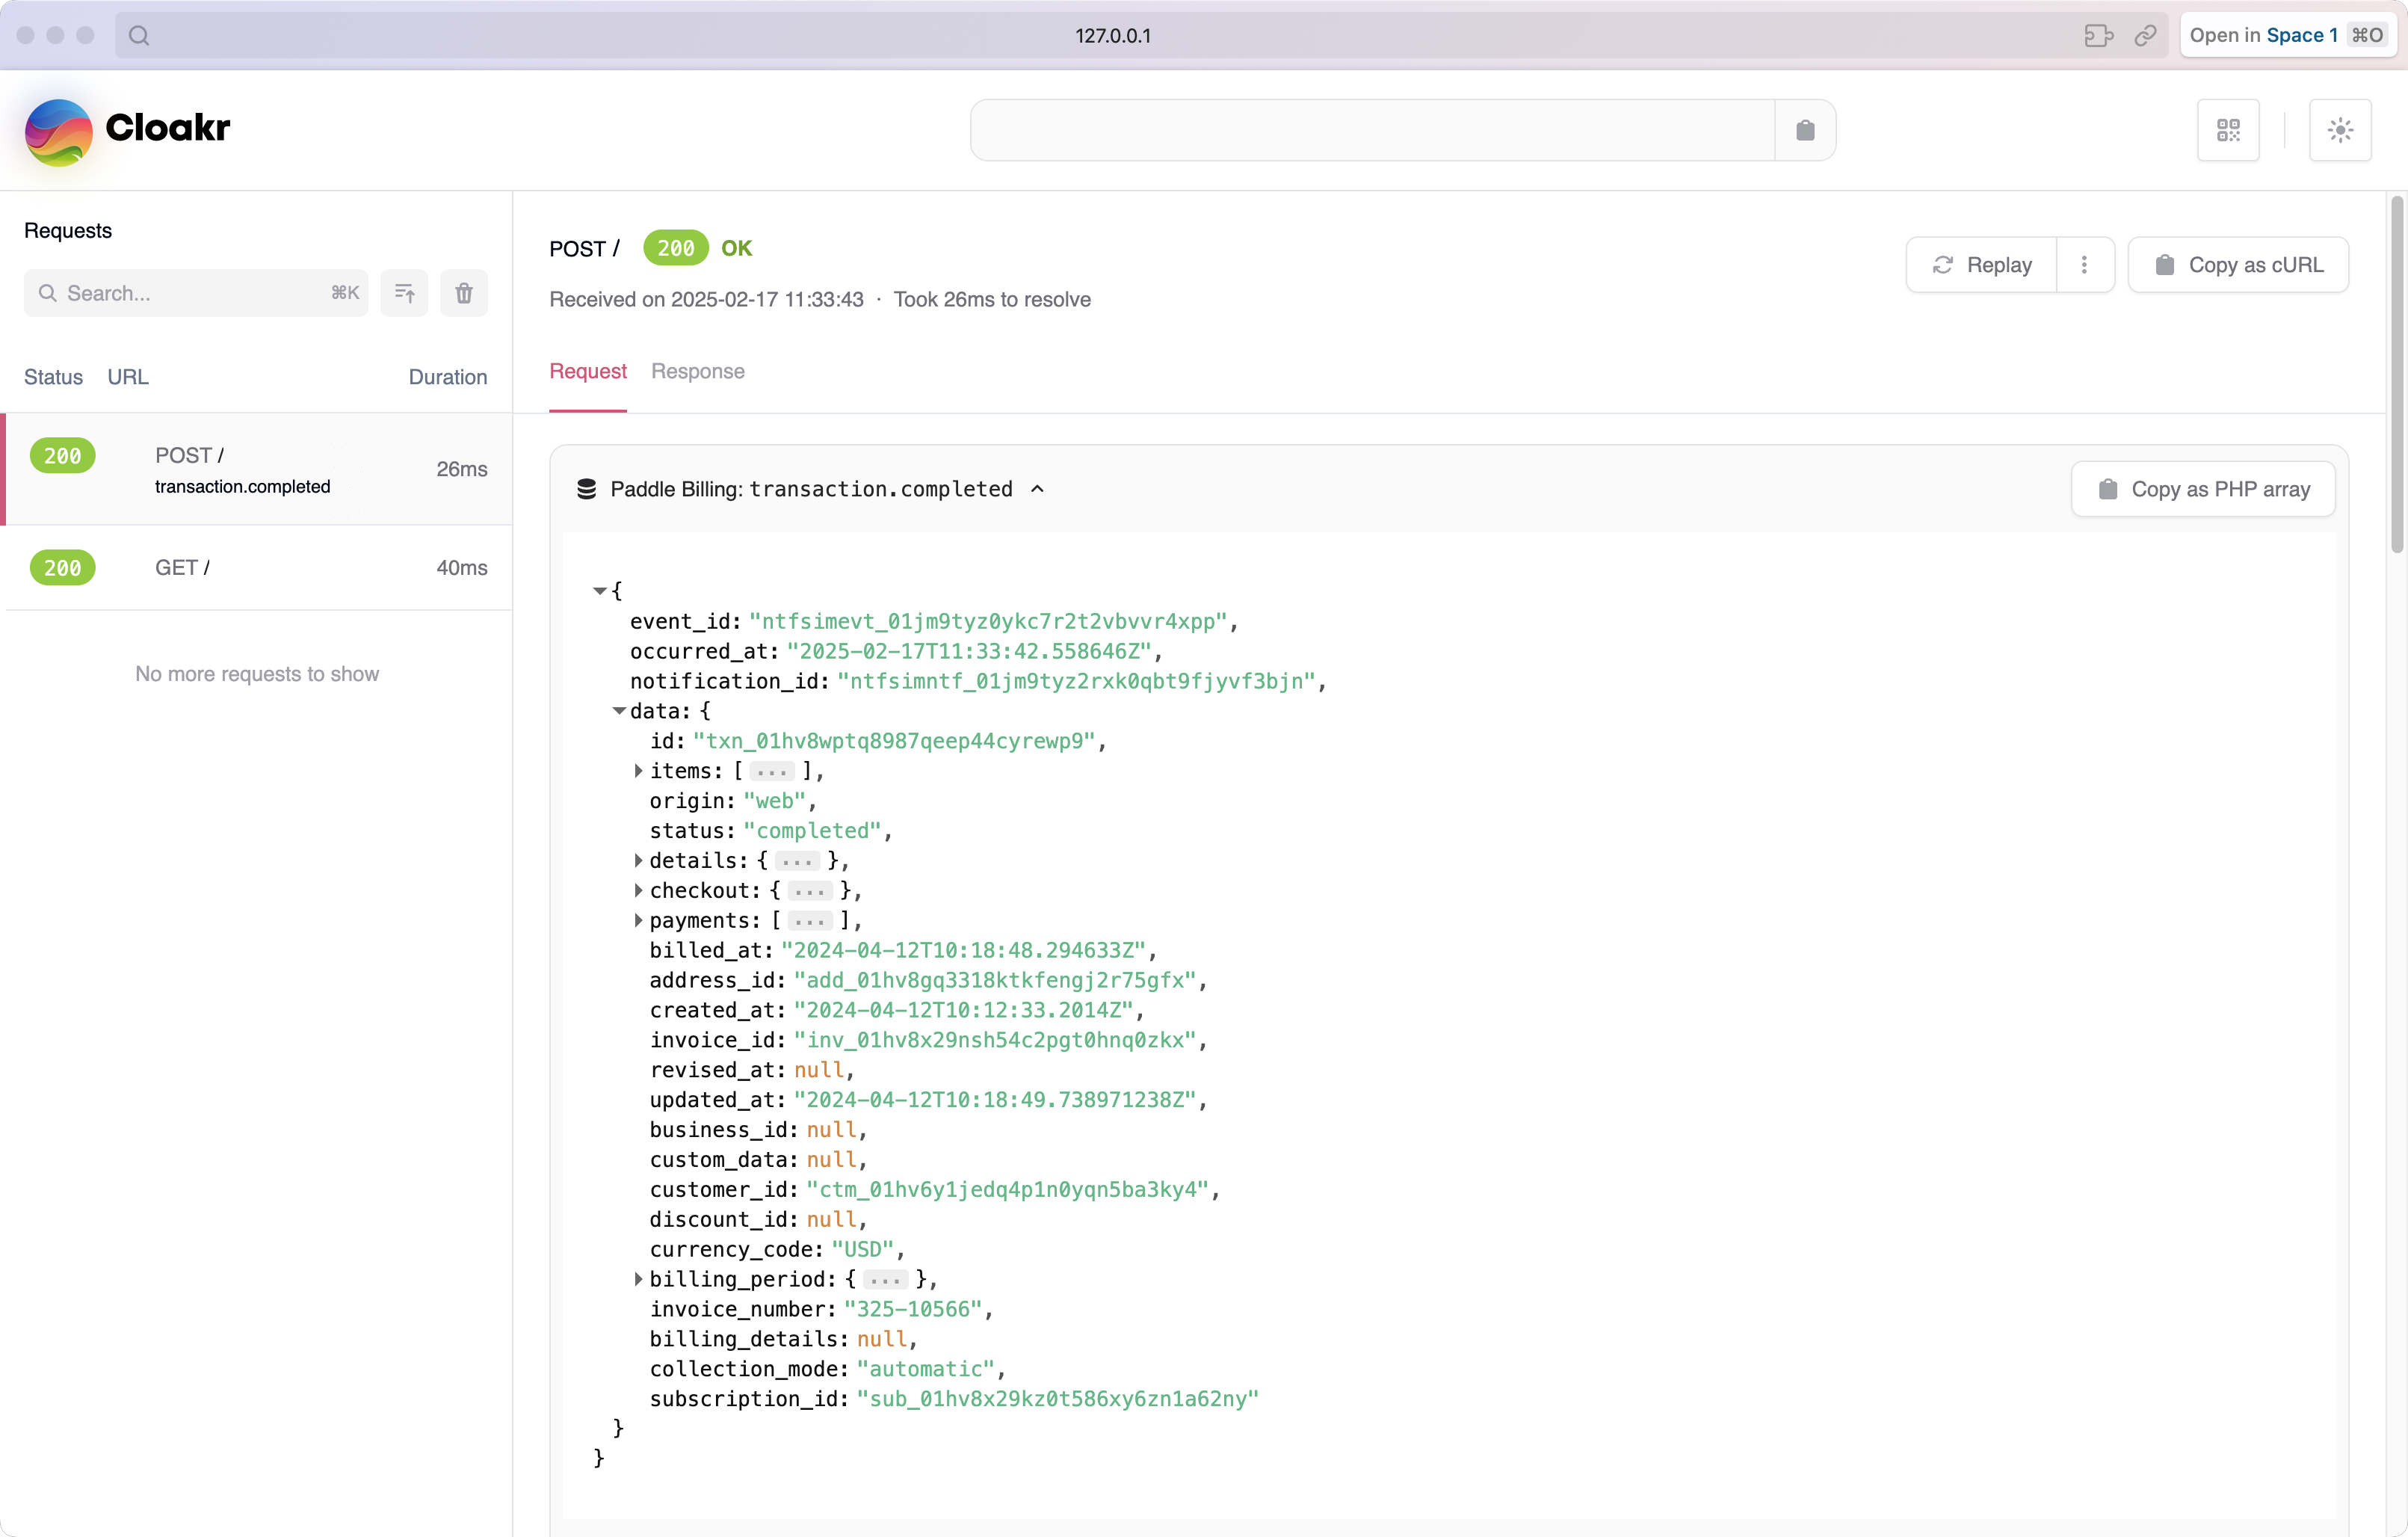Click the Received on timestamp text
The height and width of the screenshot is (1537, 2408).
(x=706, y=299)
